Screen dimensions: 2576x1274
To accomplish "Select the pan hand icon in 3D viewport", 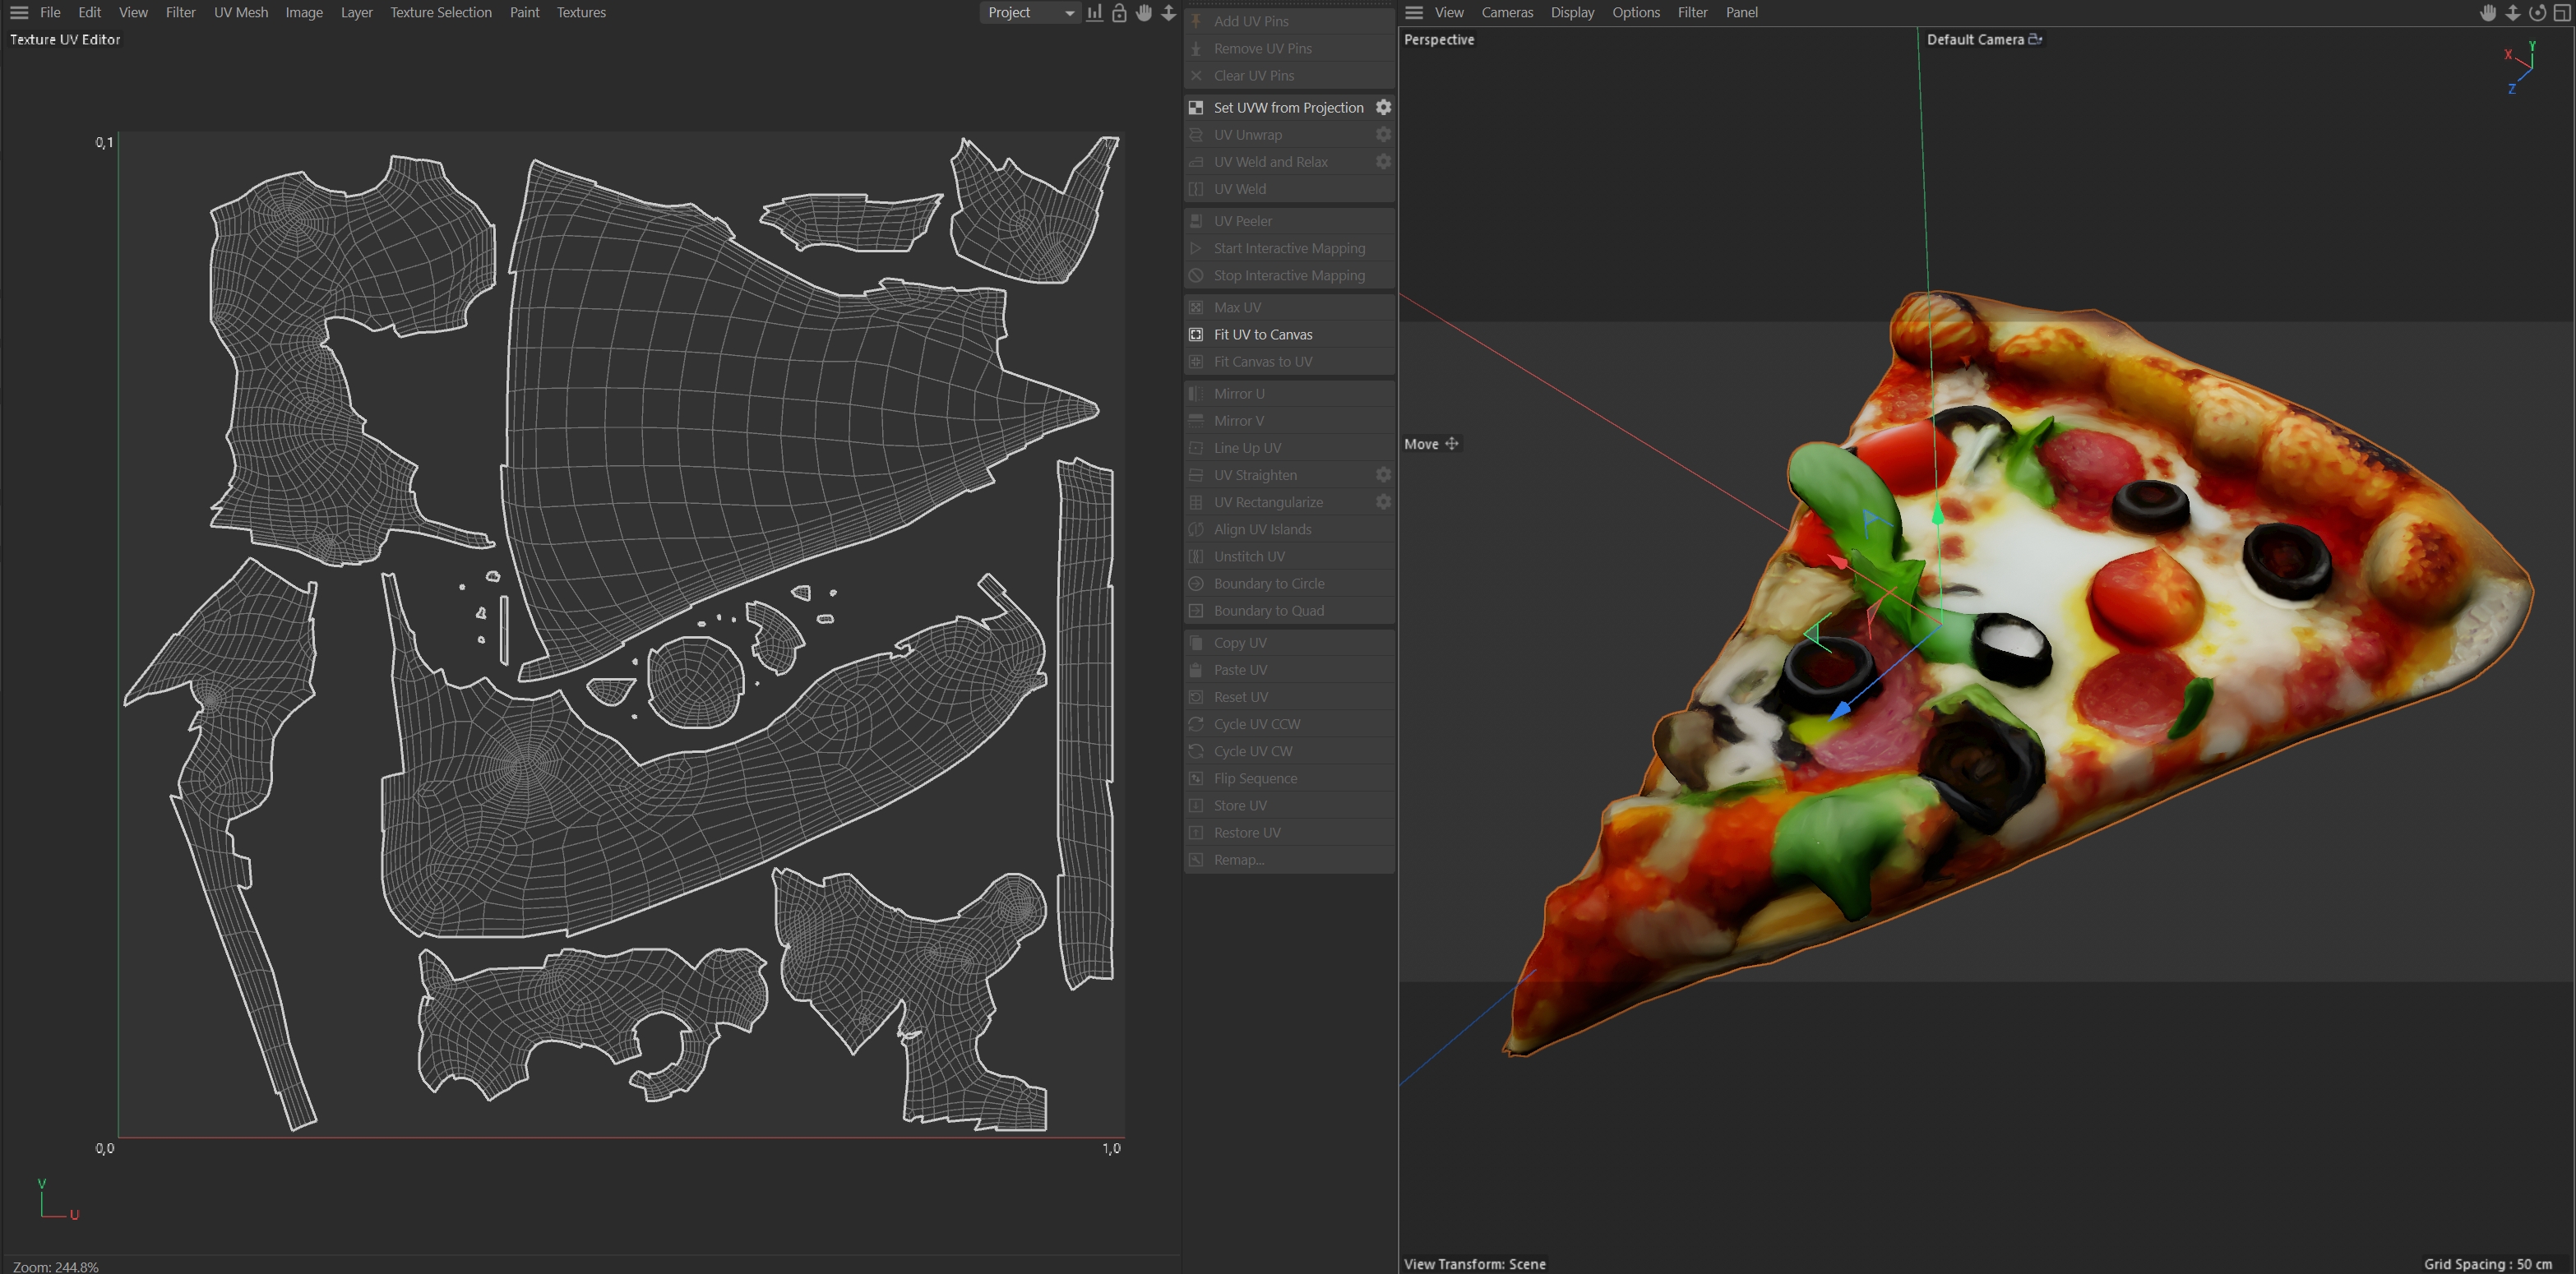I will click(x=2488, y=13).
